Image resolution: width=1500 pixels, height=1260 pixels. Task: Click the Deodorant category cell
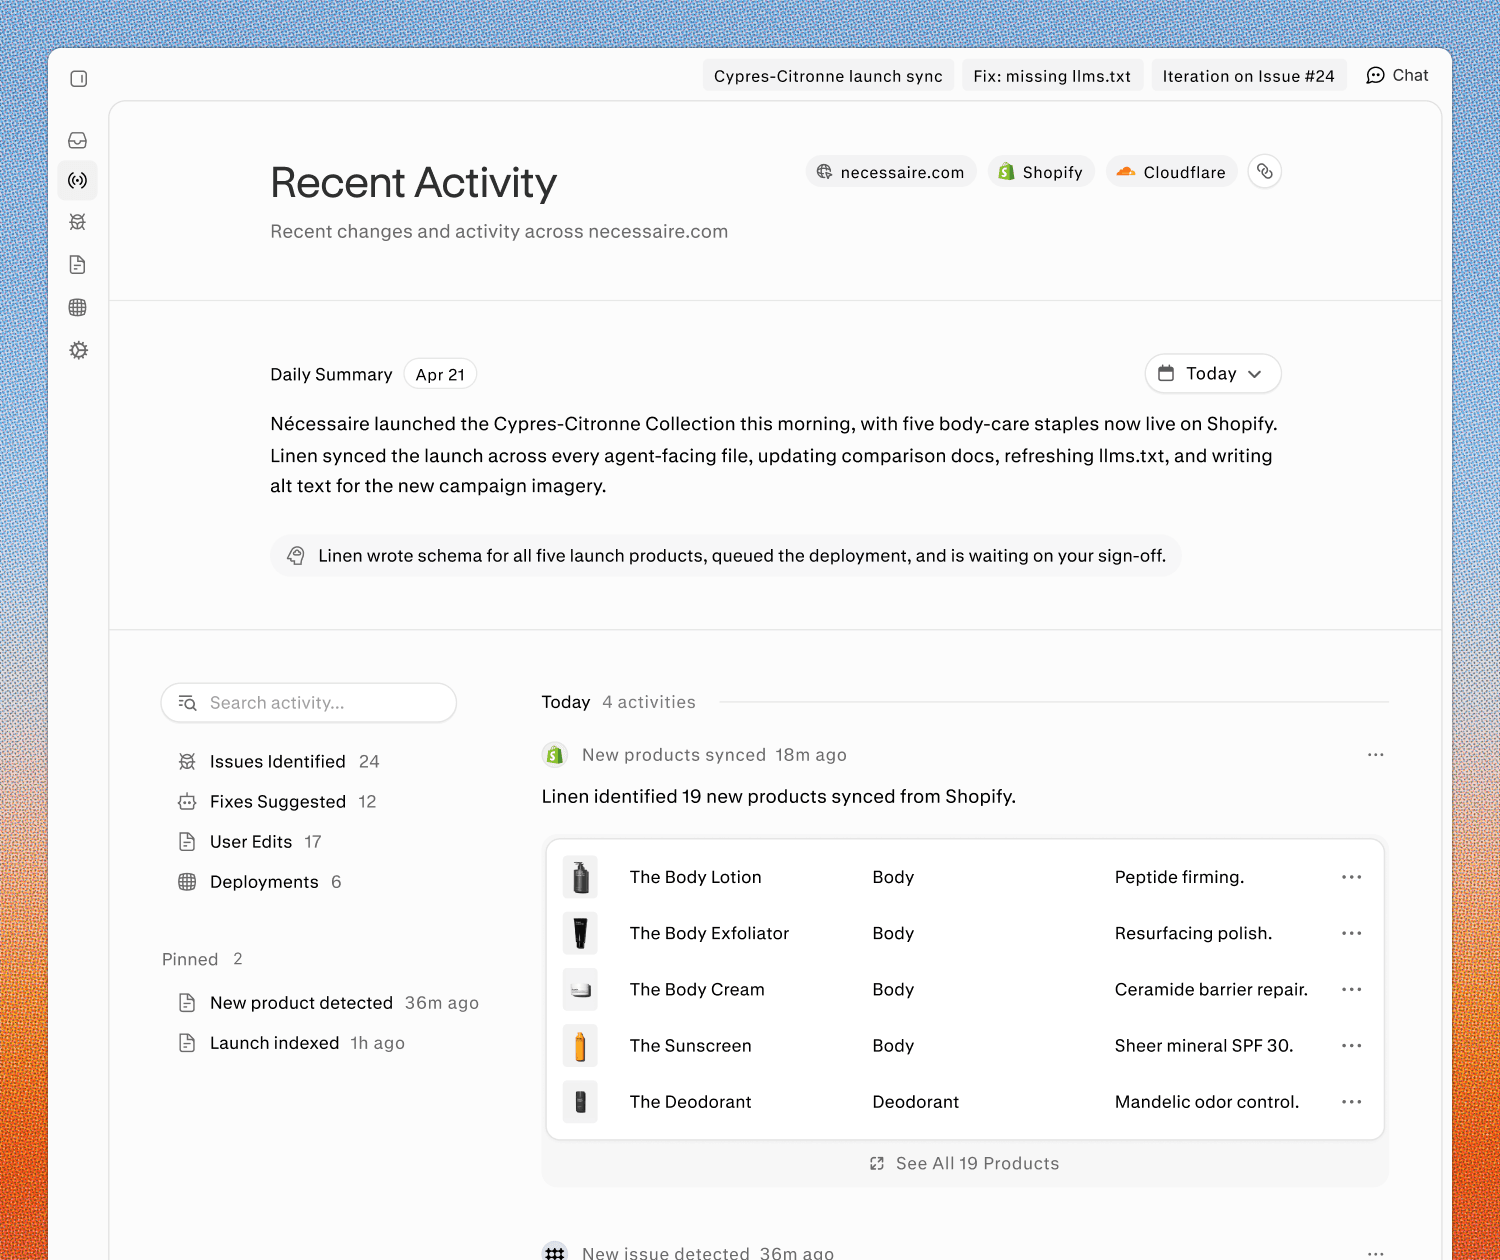point(916,1101)
